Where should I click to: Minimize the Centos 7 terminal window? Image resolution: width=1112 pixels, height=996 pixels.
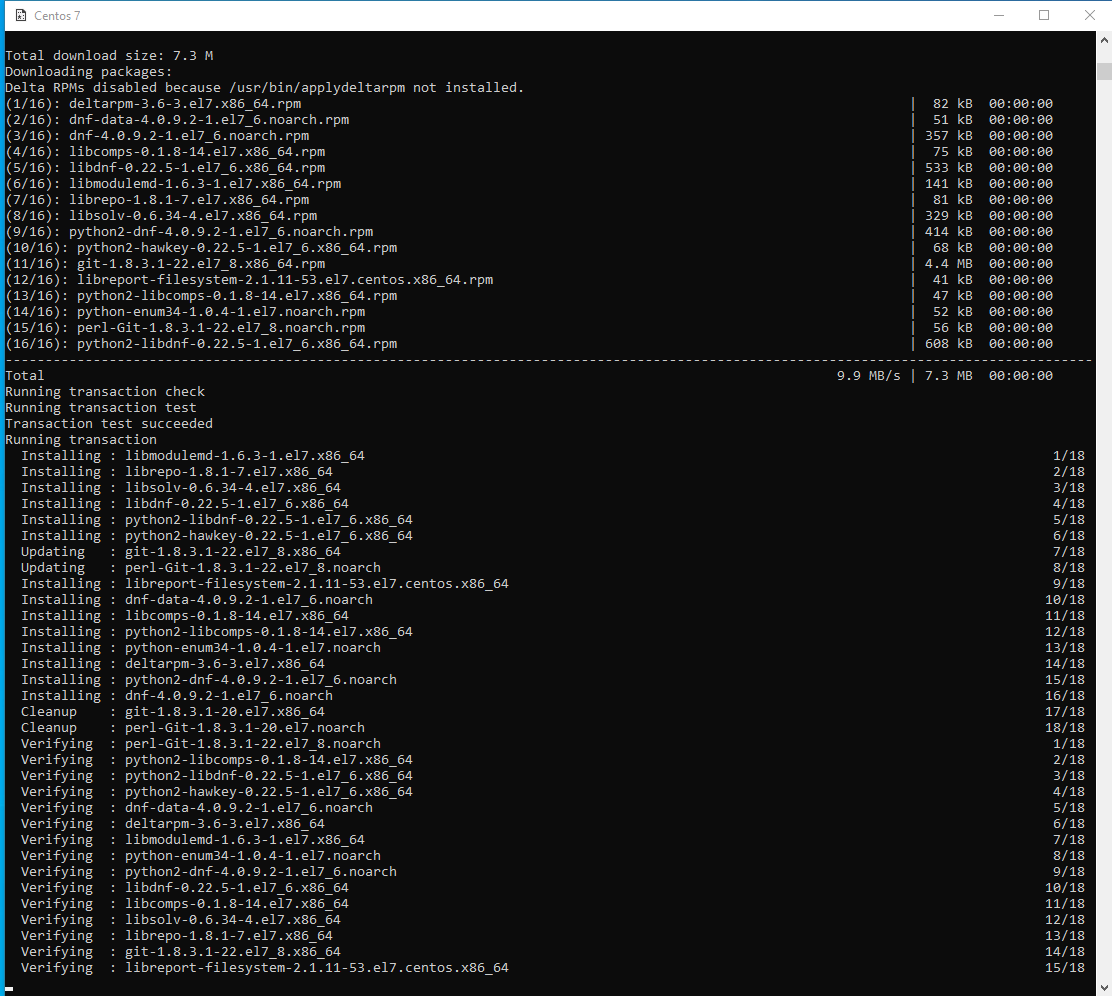997,15
